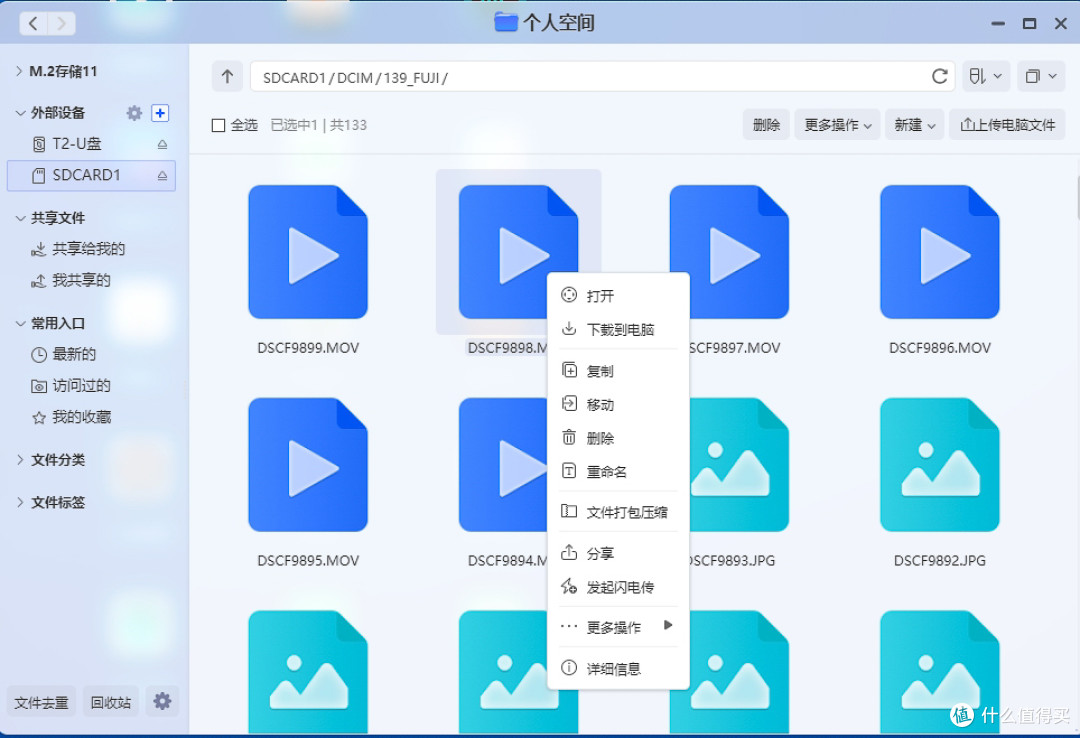Click DCIM in the path bar

click(355, 78)
